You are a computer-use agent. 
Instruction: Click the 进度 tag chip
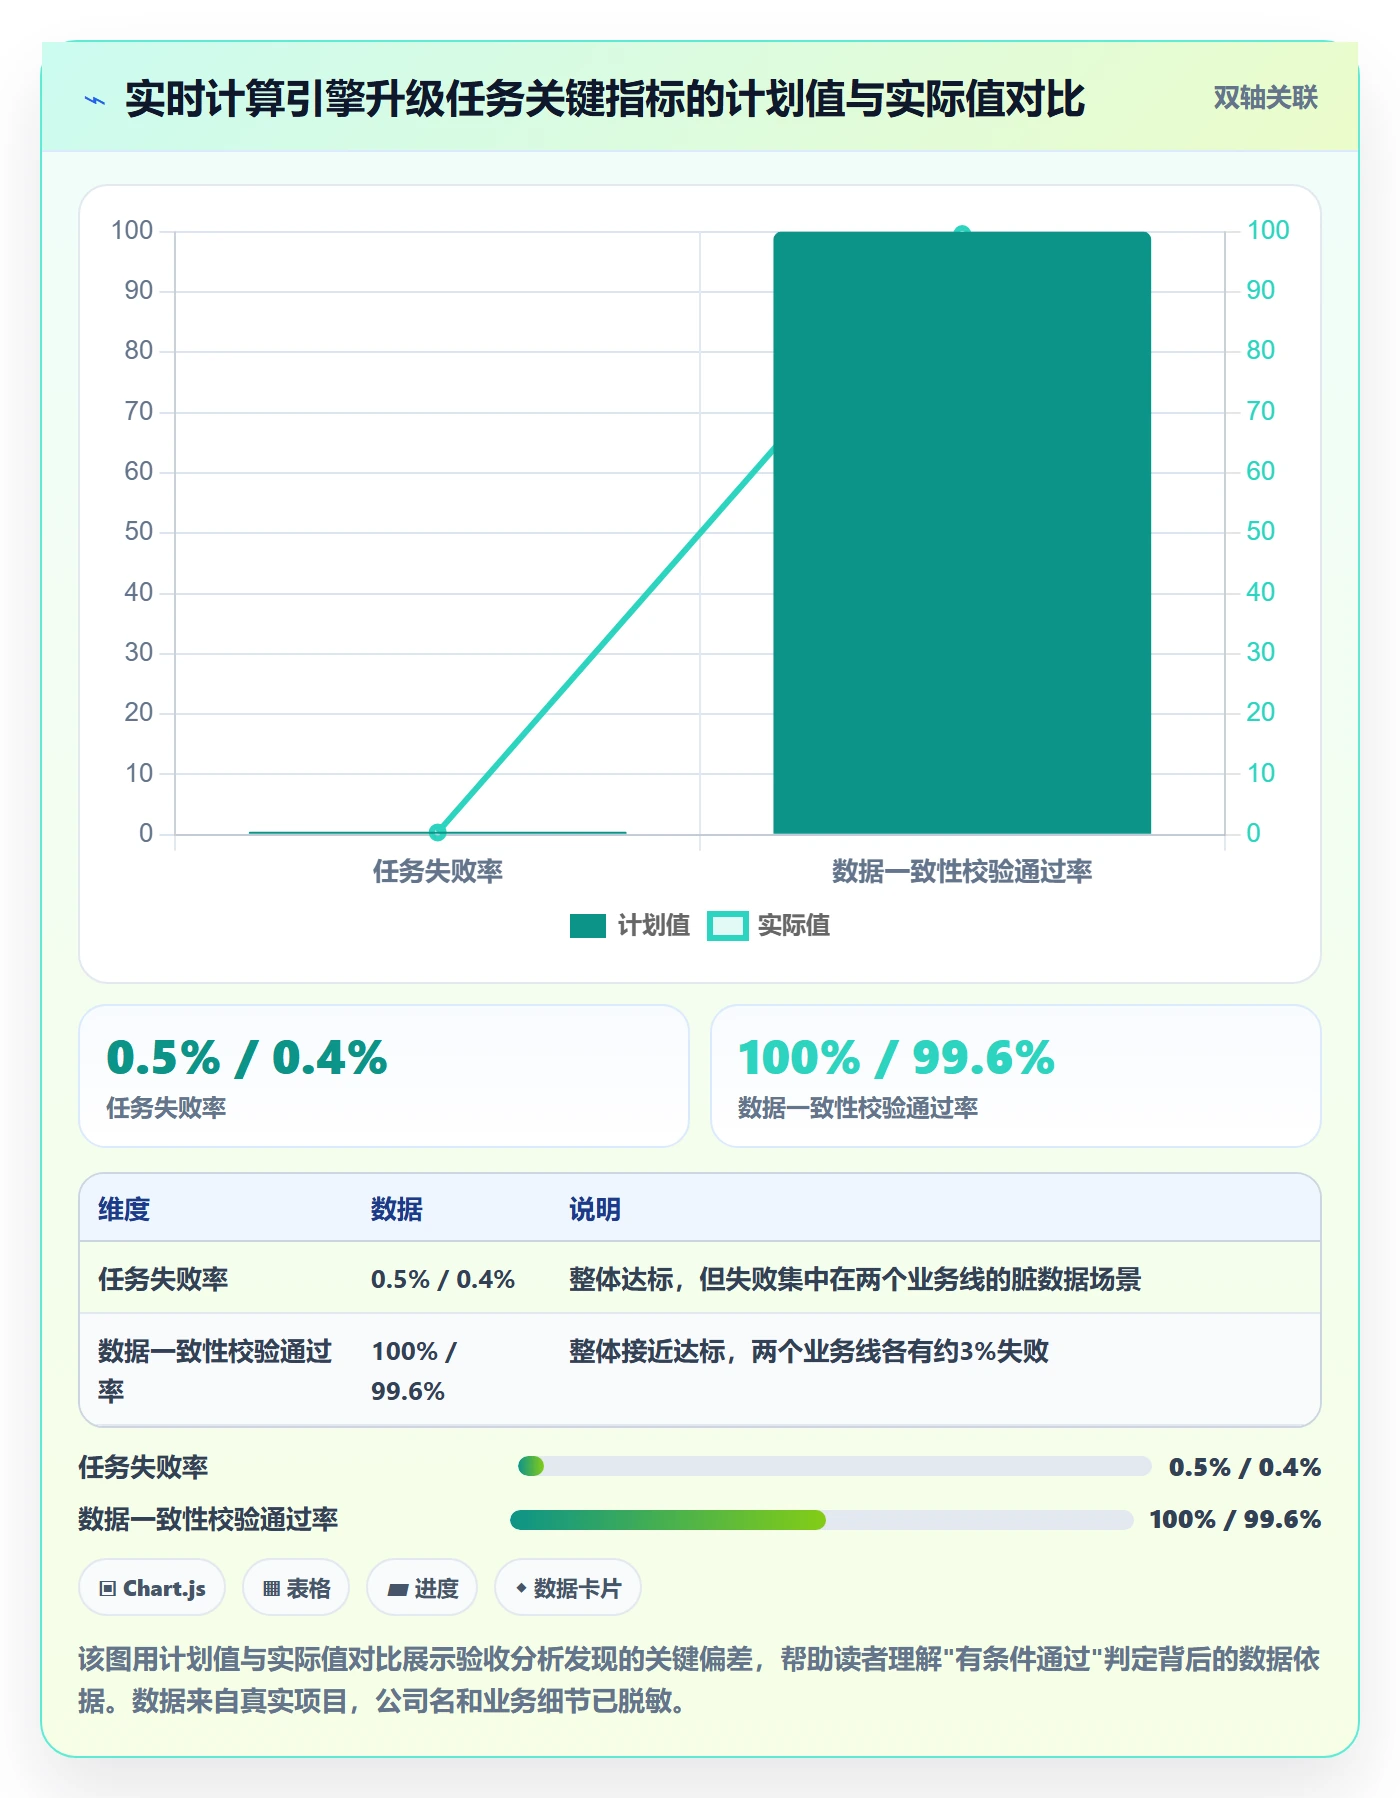[x=422, y=1588]
